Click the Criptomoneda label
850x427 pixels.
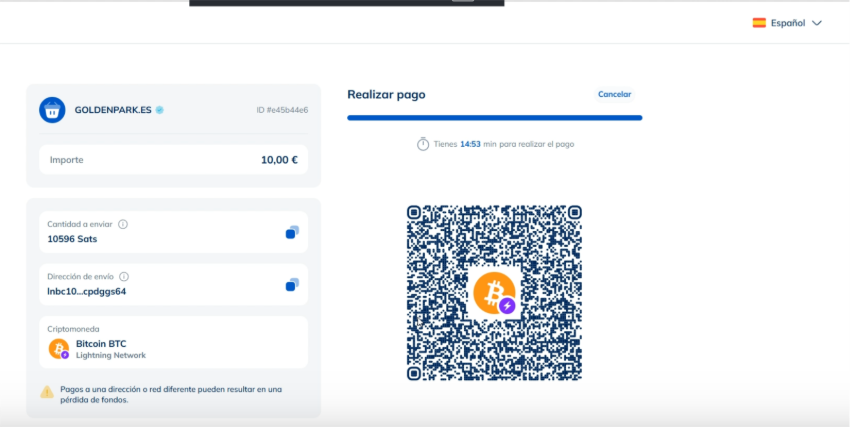point(73,329)
